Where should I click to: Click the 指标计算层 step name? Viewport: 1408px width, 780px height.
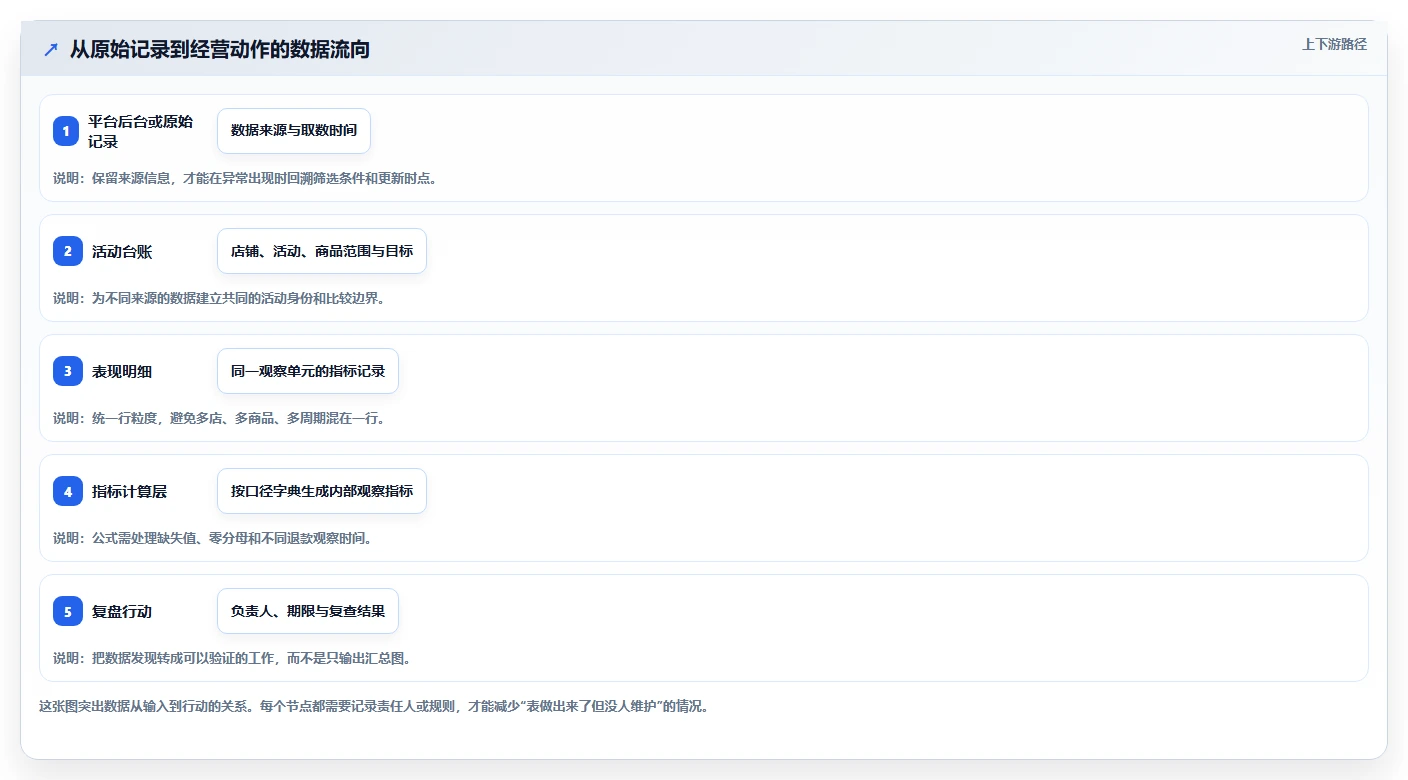click(x=129, y=492)
